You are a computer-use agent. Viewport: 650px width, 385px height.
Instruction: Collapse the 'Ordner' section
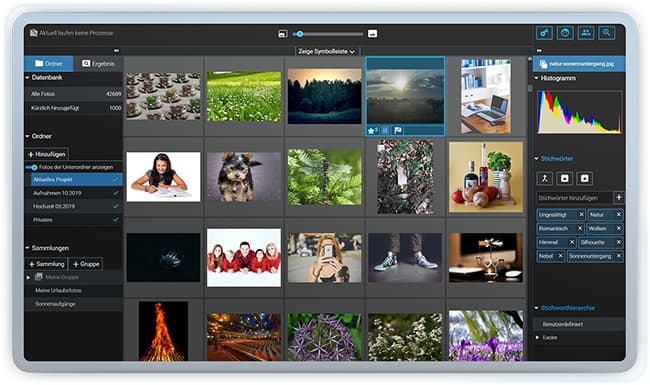click(27, 136)
